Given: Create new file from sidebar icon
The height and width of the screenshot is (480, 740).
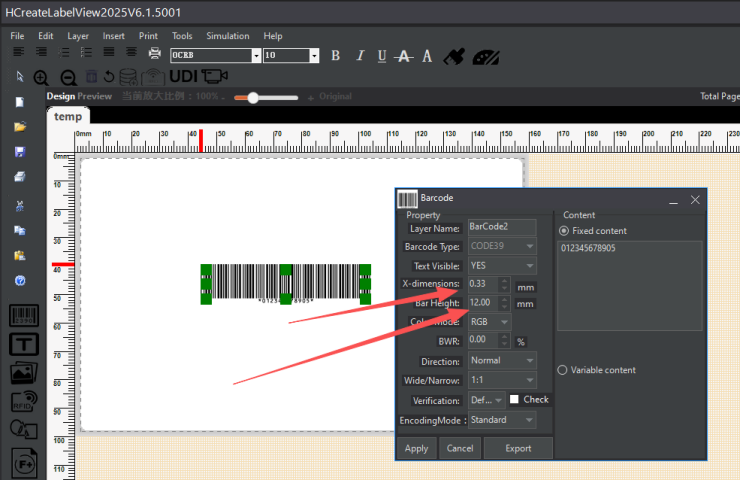Looking at the screenshot, I should coord(19,102).
